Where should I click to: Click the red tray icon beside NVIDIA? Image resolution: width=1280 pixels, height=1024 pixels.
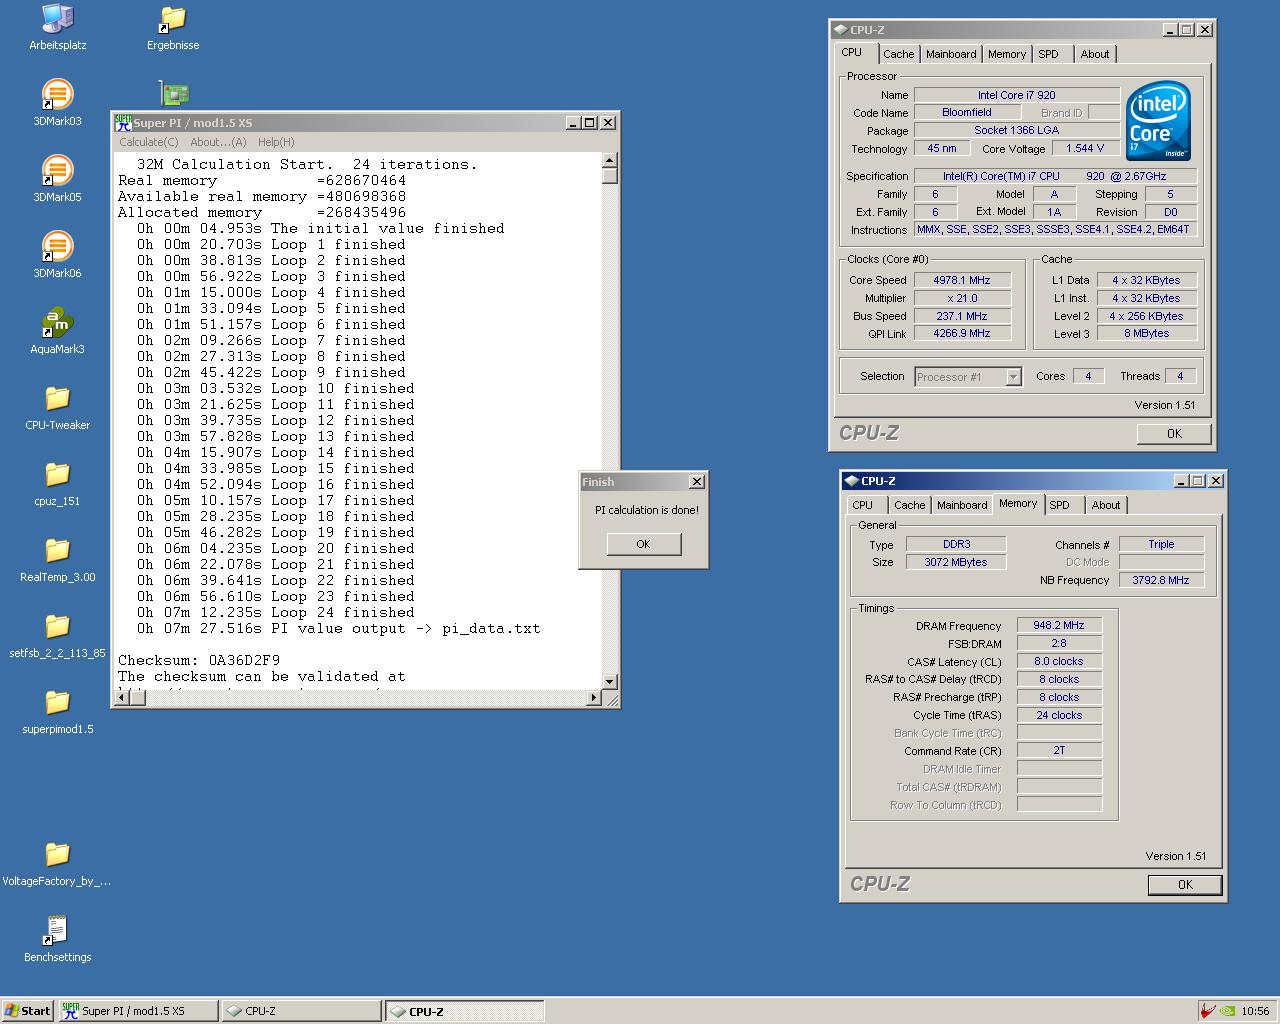tap(1209, 1010)
